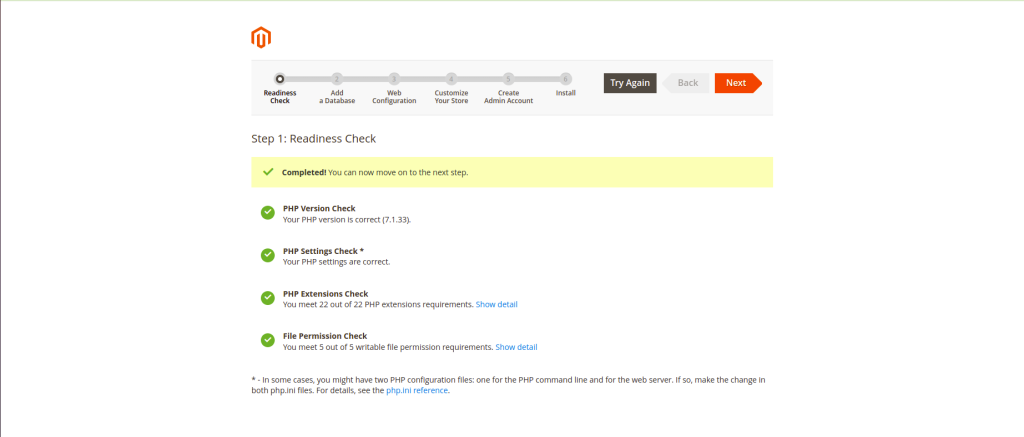
Task: Go to step 5 Create Admin Account
Action: (x=508, y=78)
